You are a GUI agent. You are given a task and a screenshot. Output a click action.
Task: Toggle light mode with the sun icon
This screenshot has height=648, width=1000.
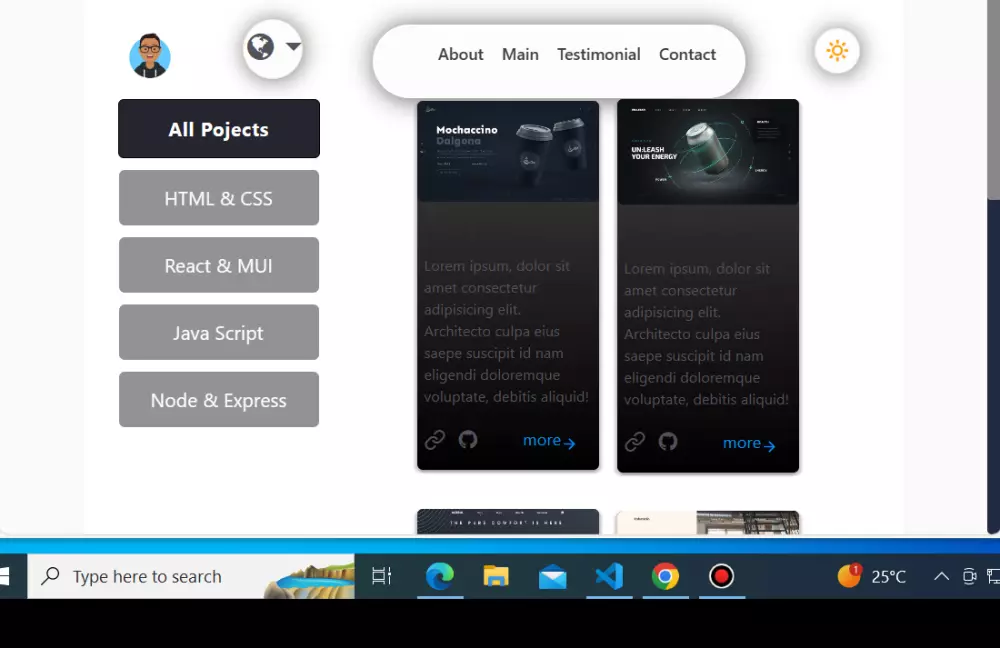[x=837, y=50]
